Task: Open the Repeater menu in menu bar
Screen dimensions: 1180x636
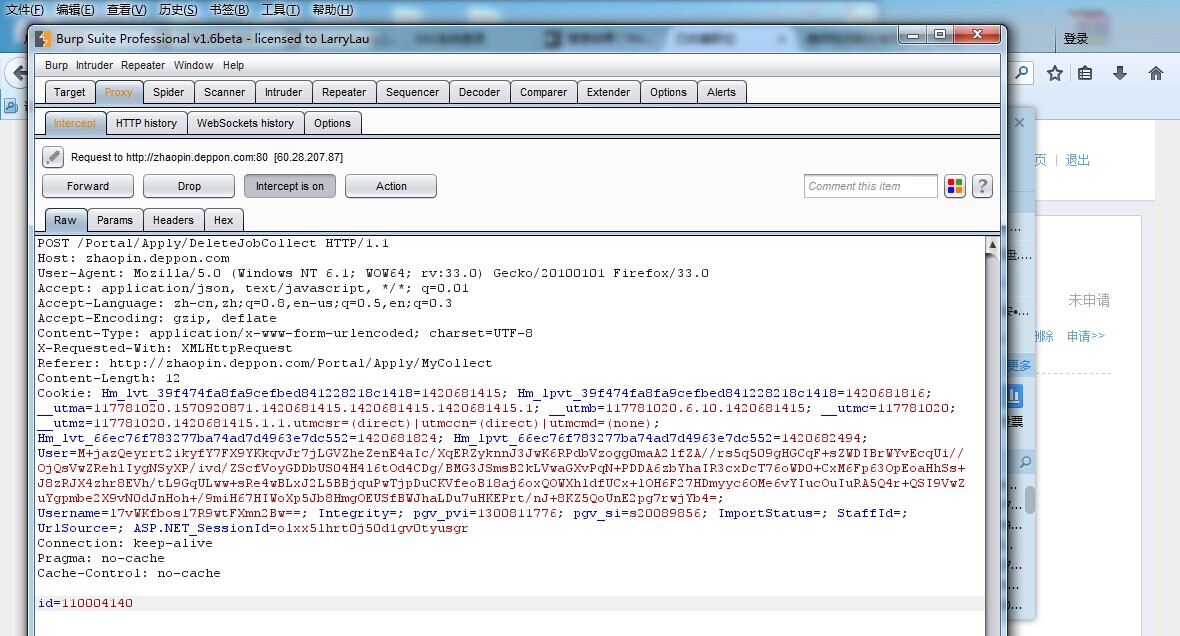Action: (x=143, y=65)
